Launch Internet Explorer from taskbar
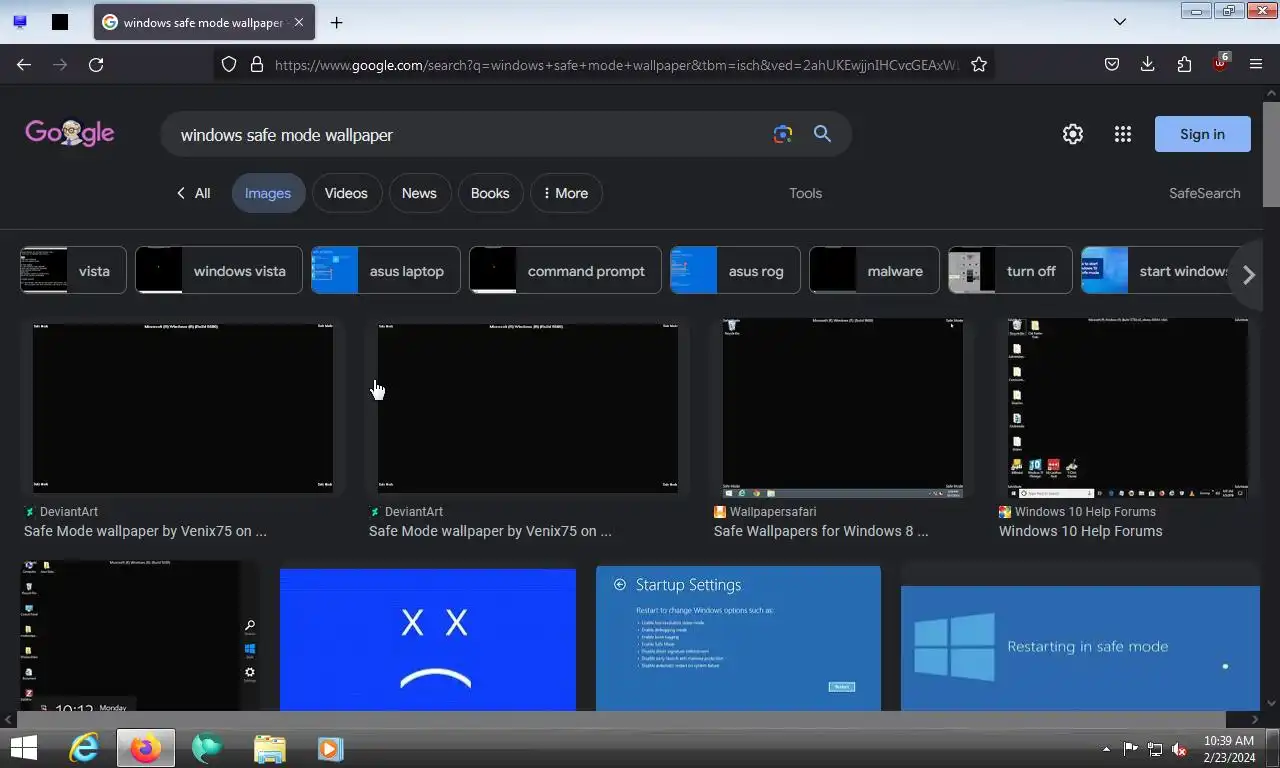This screenshot has width=1280, height=768. click(84, 748)
